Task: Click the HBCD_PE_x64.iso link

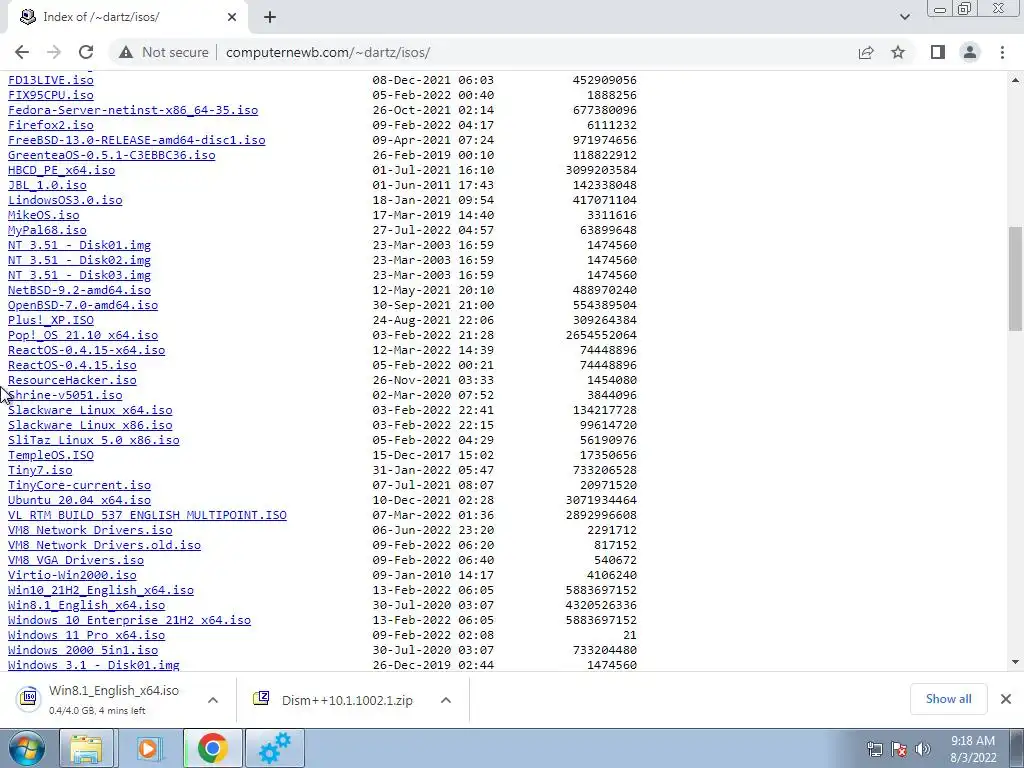Action: pyautogui.click(x=61, y=170)
